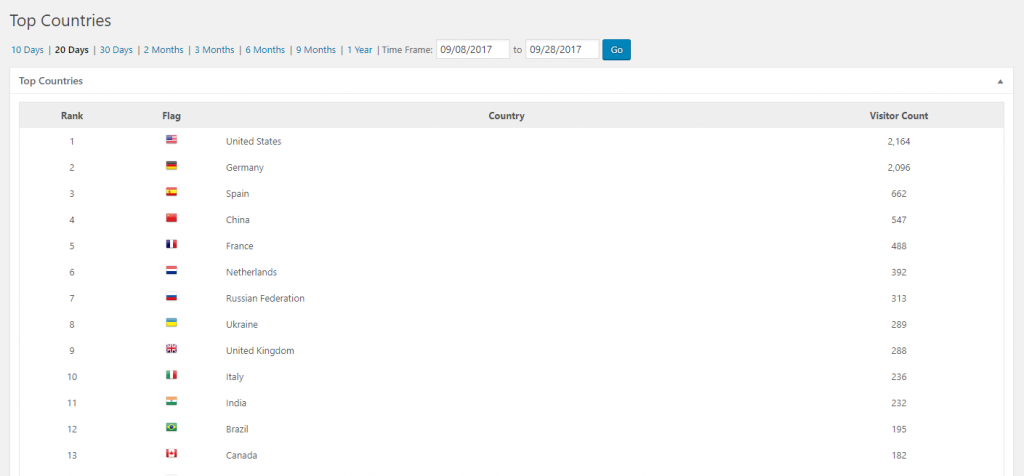The image size is (1024, 476).
Task: Click the visitor count 392
Action: (899, 272)
